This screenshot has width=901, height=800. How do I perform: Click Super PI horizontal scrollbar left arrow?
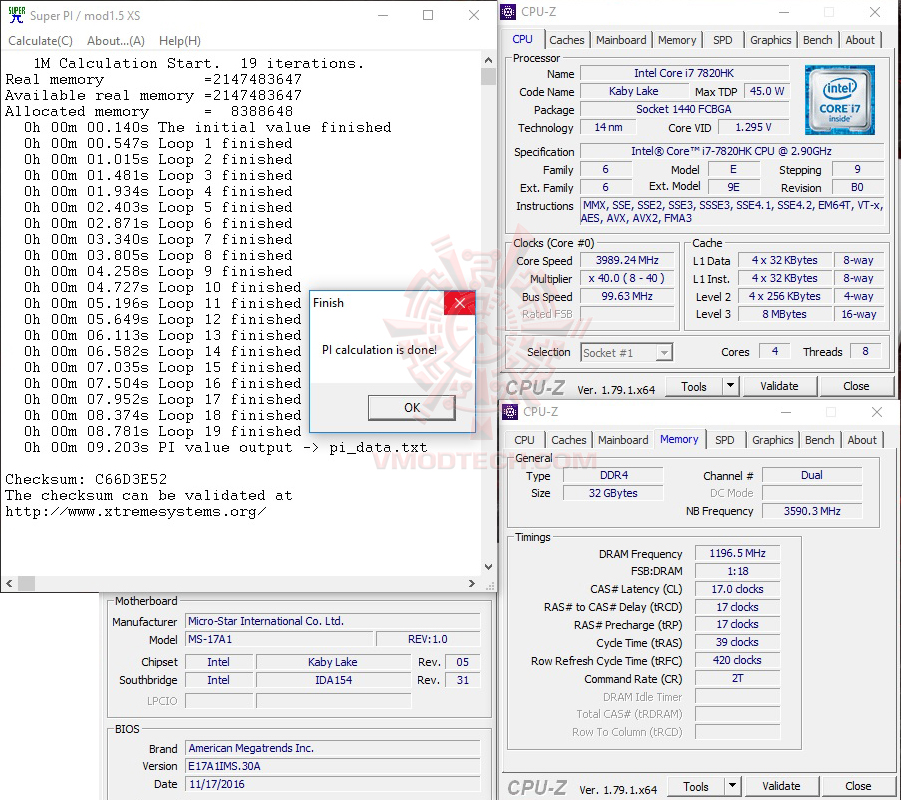[x=9, y=583]
